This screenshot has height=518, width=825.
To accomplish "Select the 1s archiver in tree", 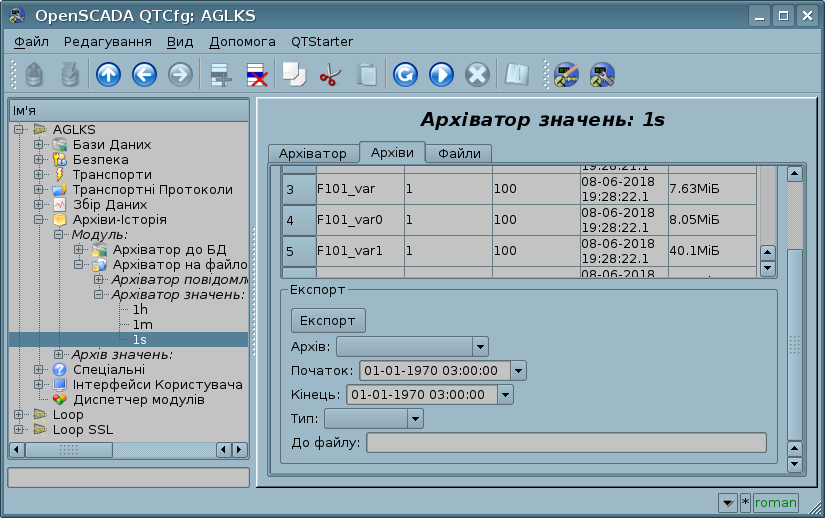I will point(139,340).
